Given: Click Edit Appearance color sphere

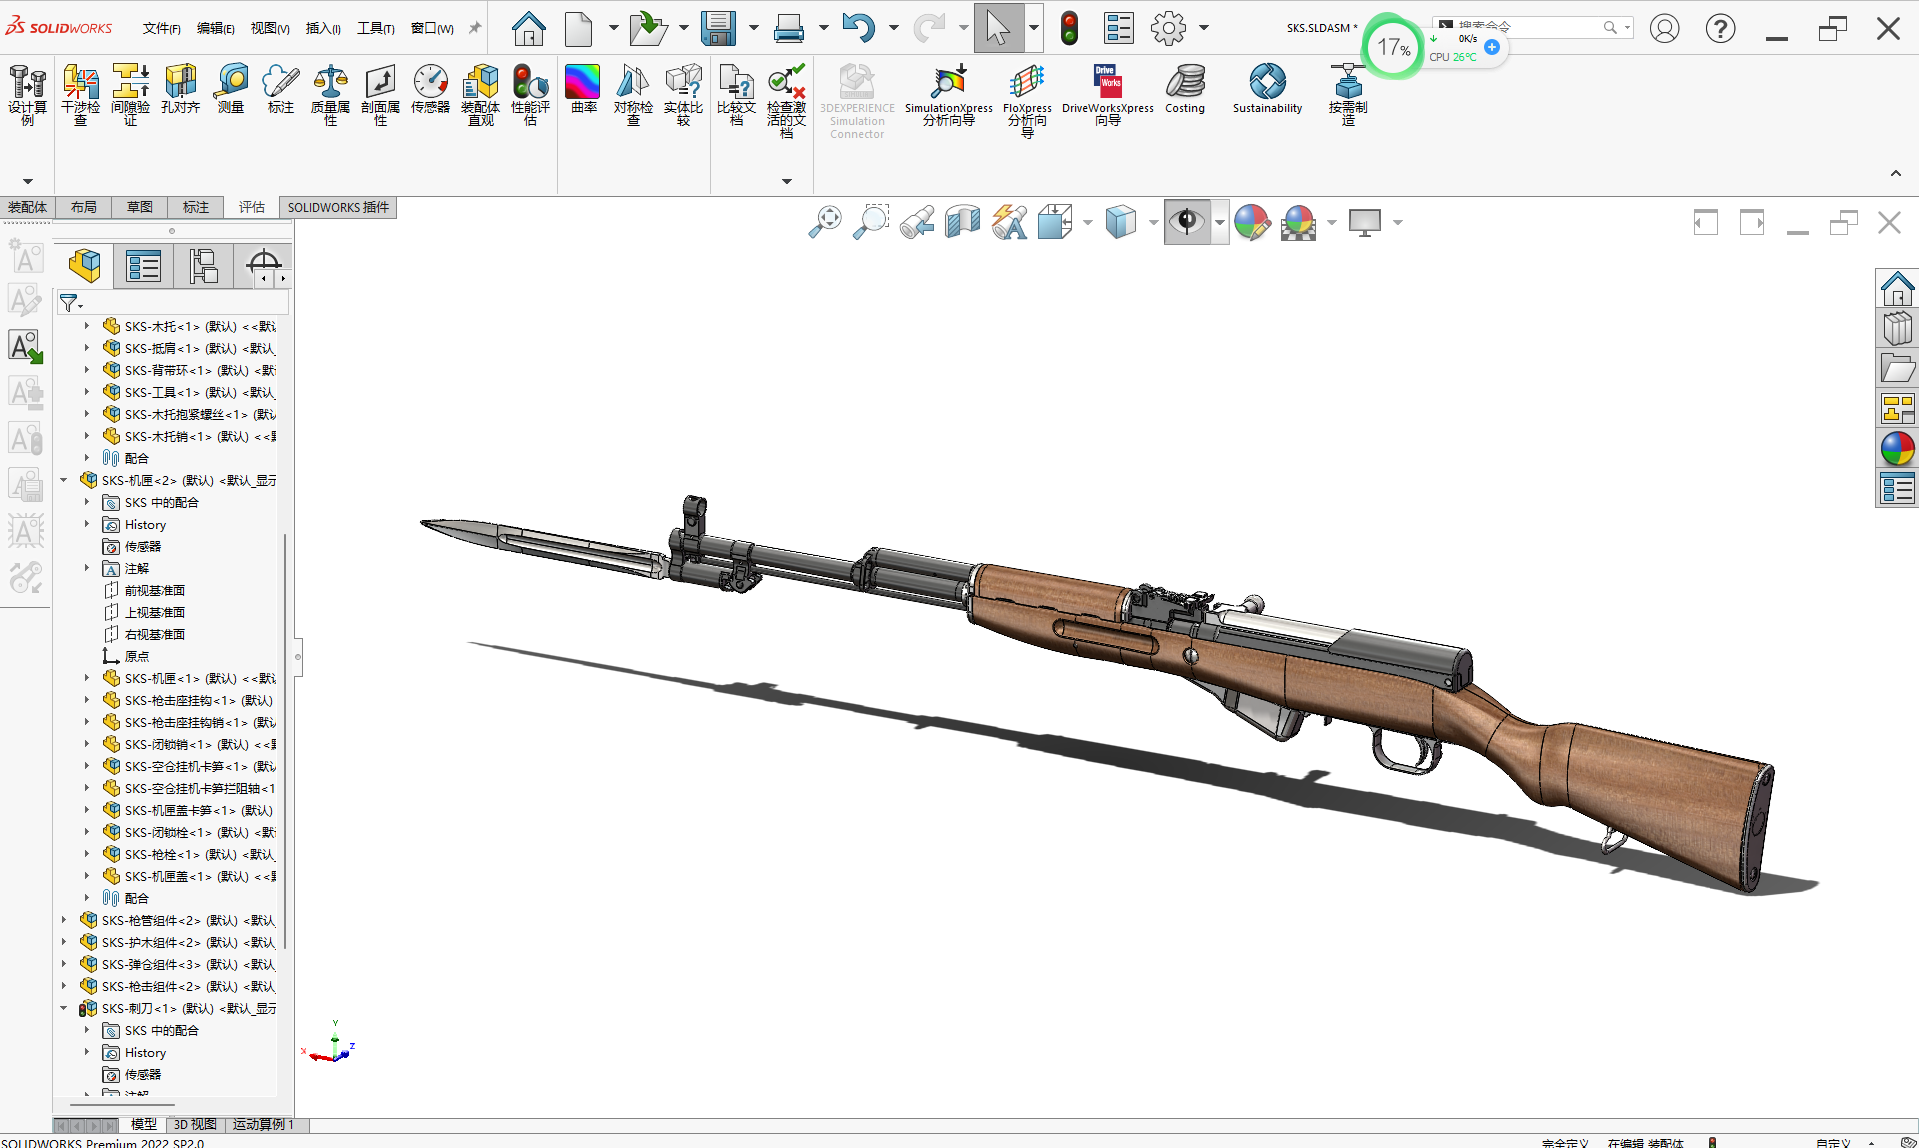Looking at the screenshot, I should pos(1252,222).
